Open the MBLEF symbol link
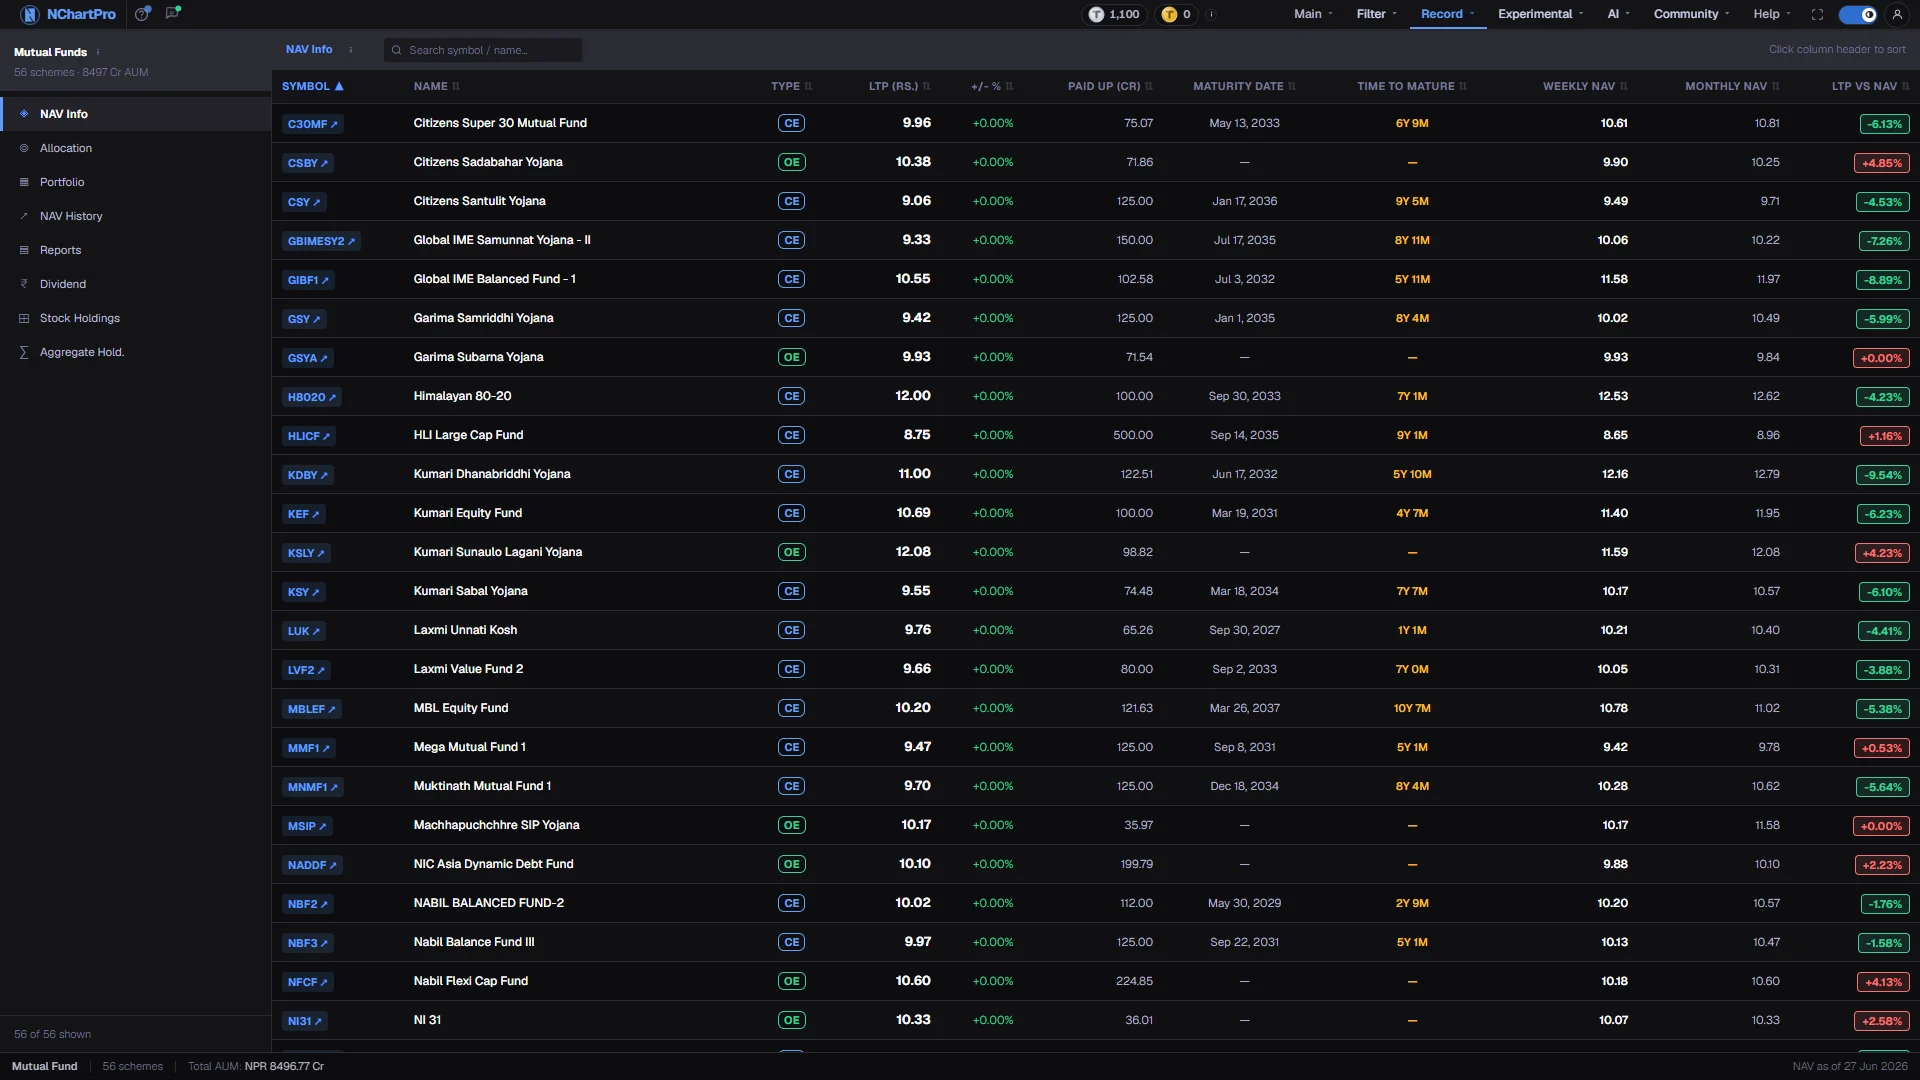The width and height of the screenshot is (1920, 1080). (x=312, y=709)
